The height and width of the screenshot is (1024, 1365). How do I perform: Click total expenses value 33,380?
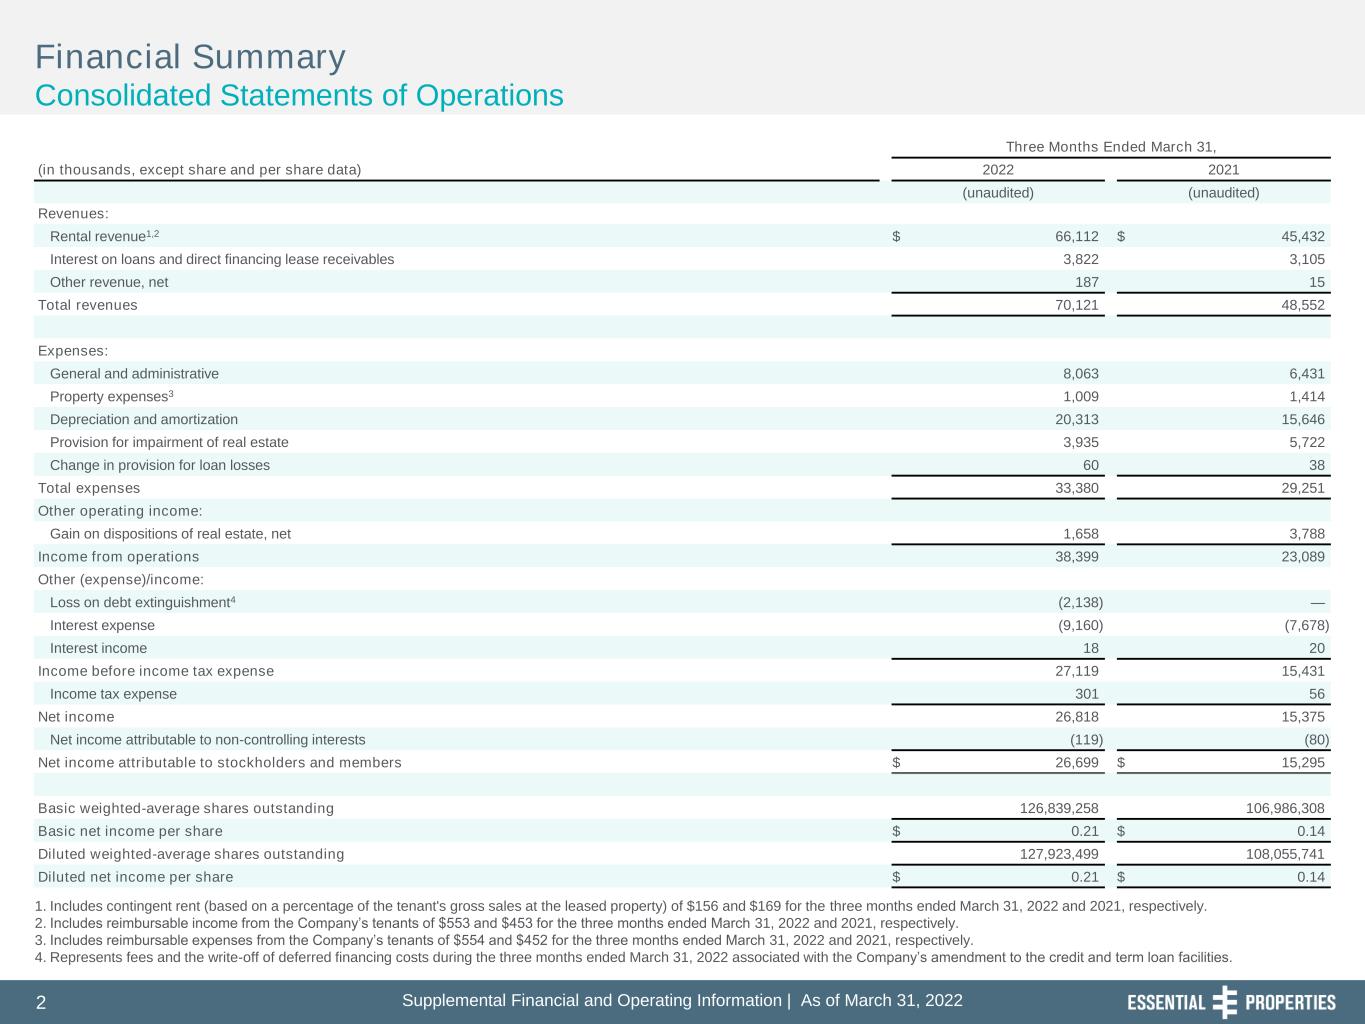(x=1077, y=488)
